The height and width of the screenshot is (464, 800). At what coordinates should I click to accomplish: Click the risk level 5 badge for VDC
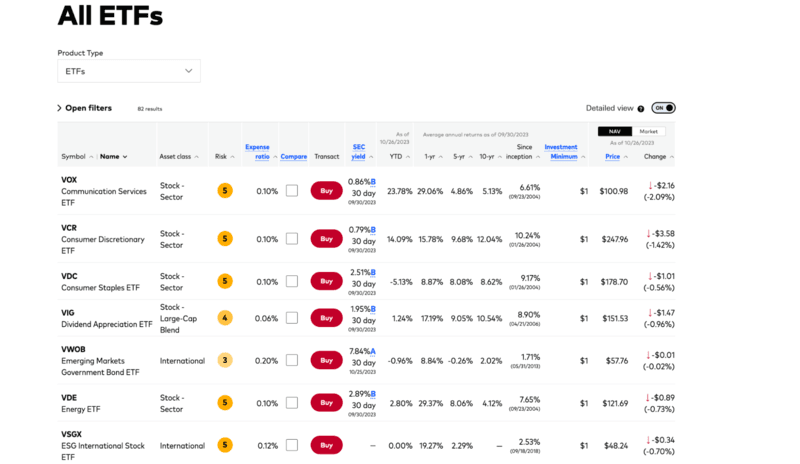click(225, 281)
